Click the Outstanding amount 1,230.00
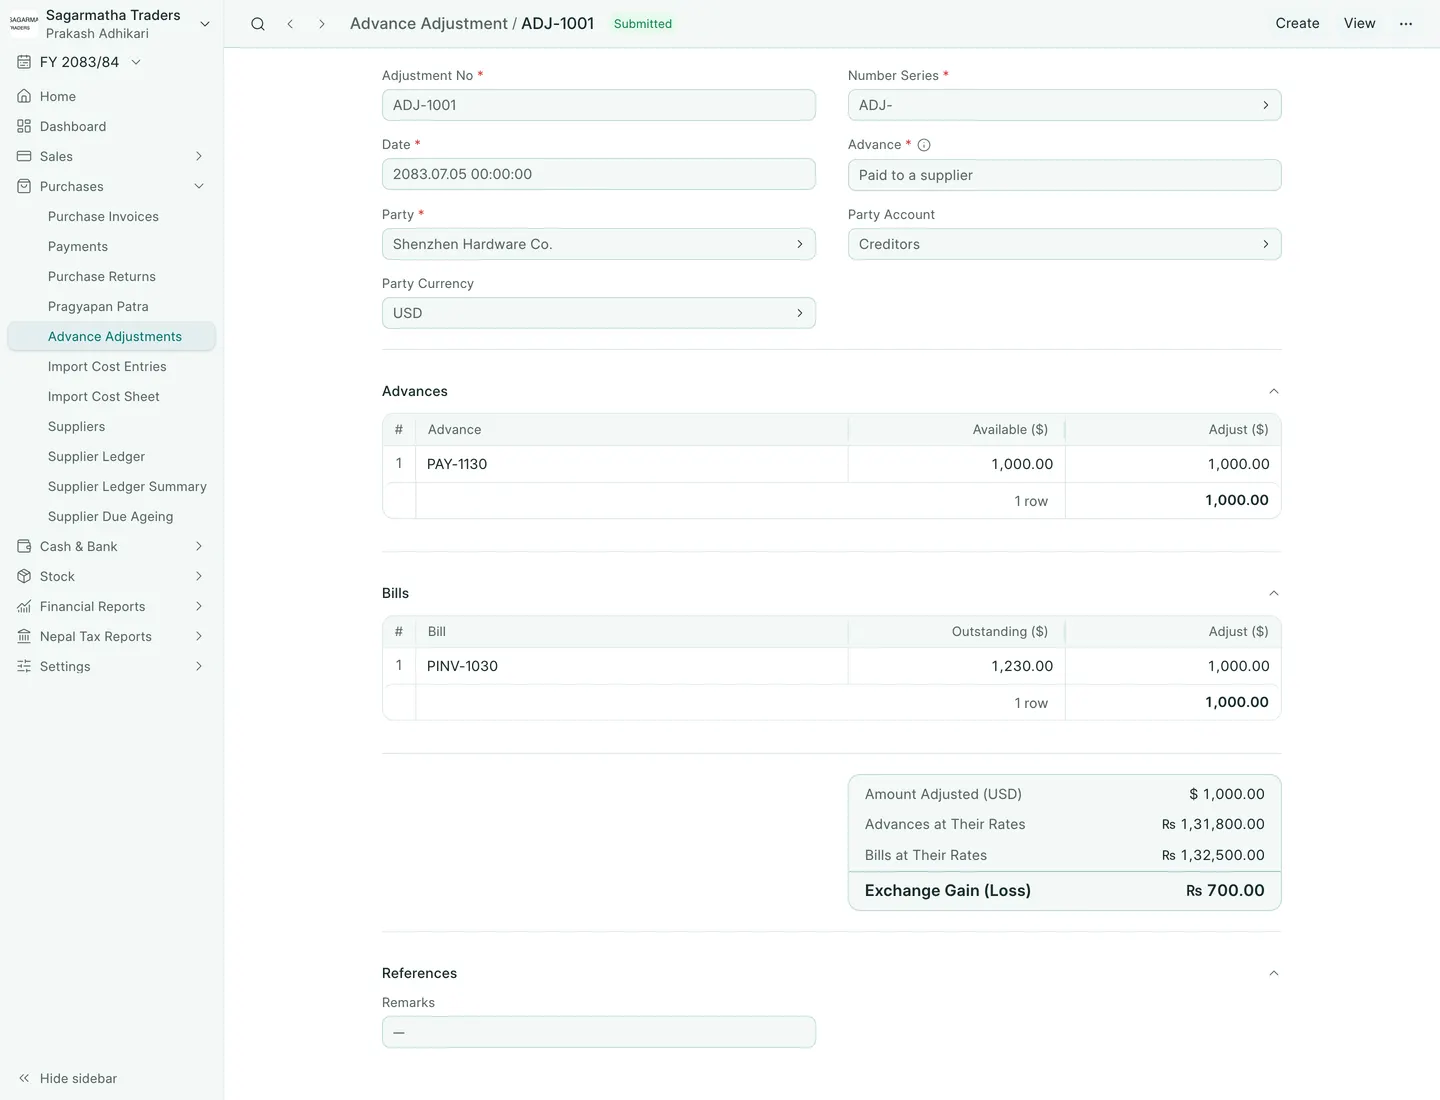This screenshot has height=1100, width=1440. (1022, 666)
